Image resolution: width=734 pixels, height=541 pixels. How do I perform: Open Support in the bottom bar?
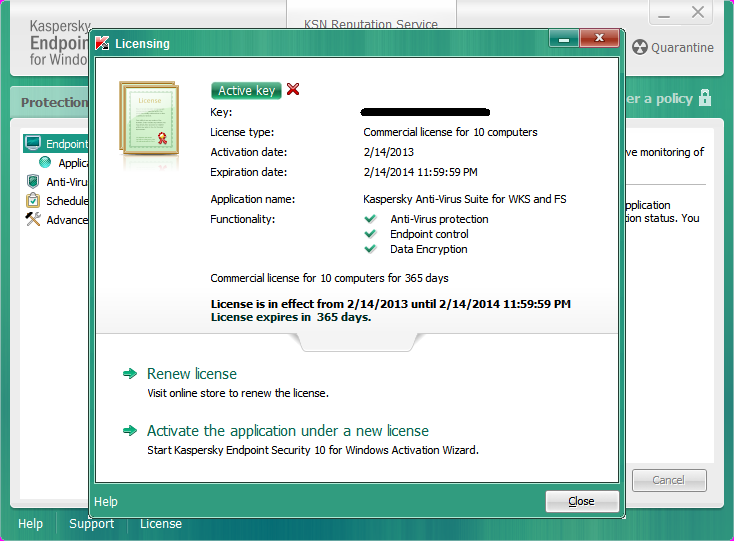coord(91,524)
